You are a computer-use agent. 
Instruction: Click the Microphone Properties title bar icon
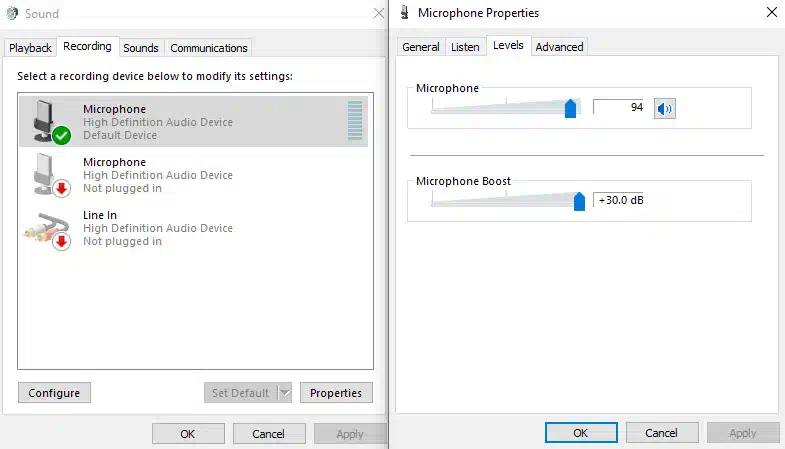(x=404, y=13)
